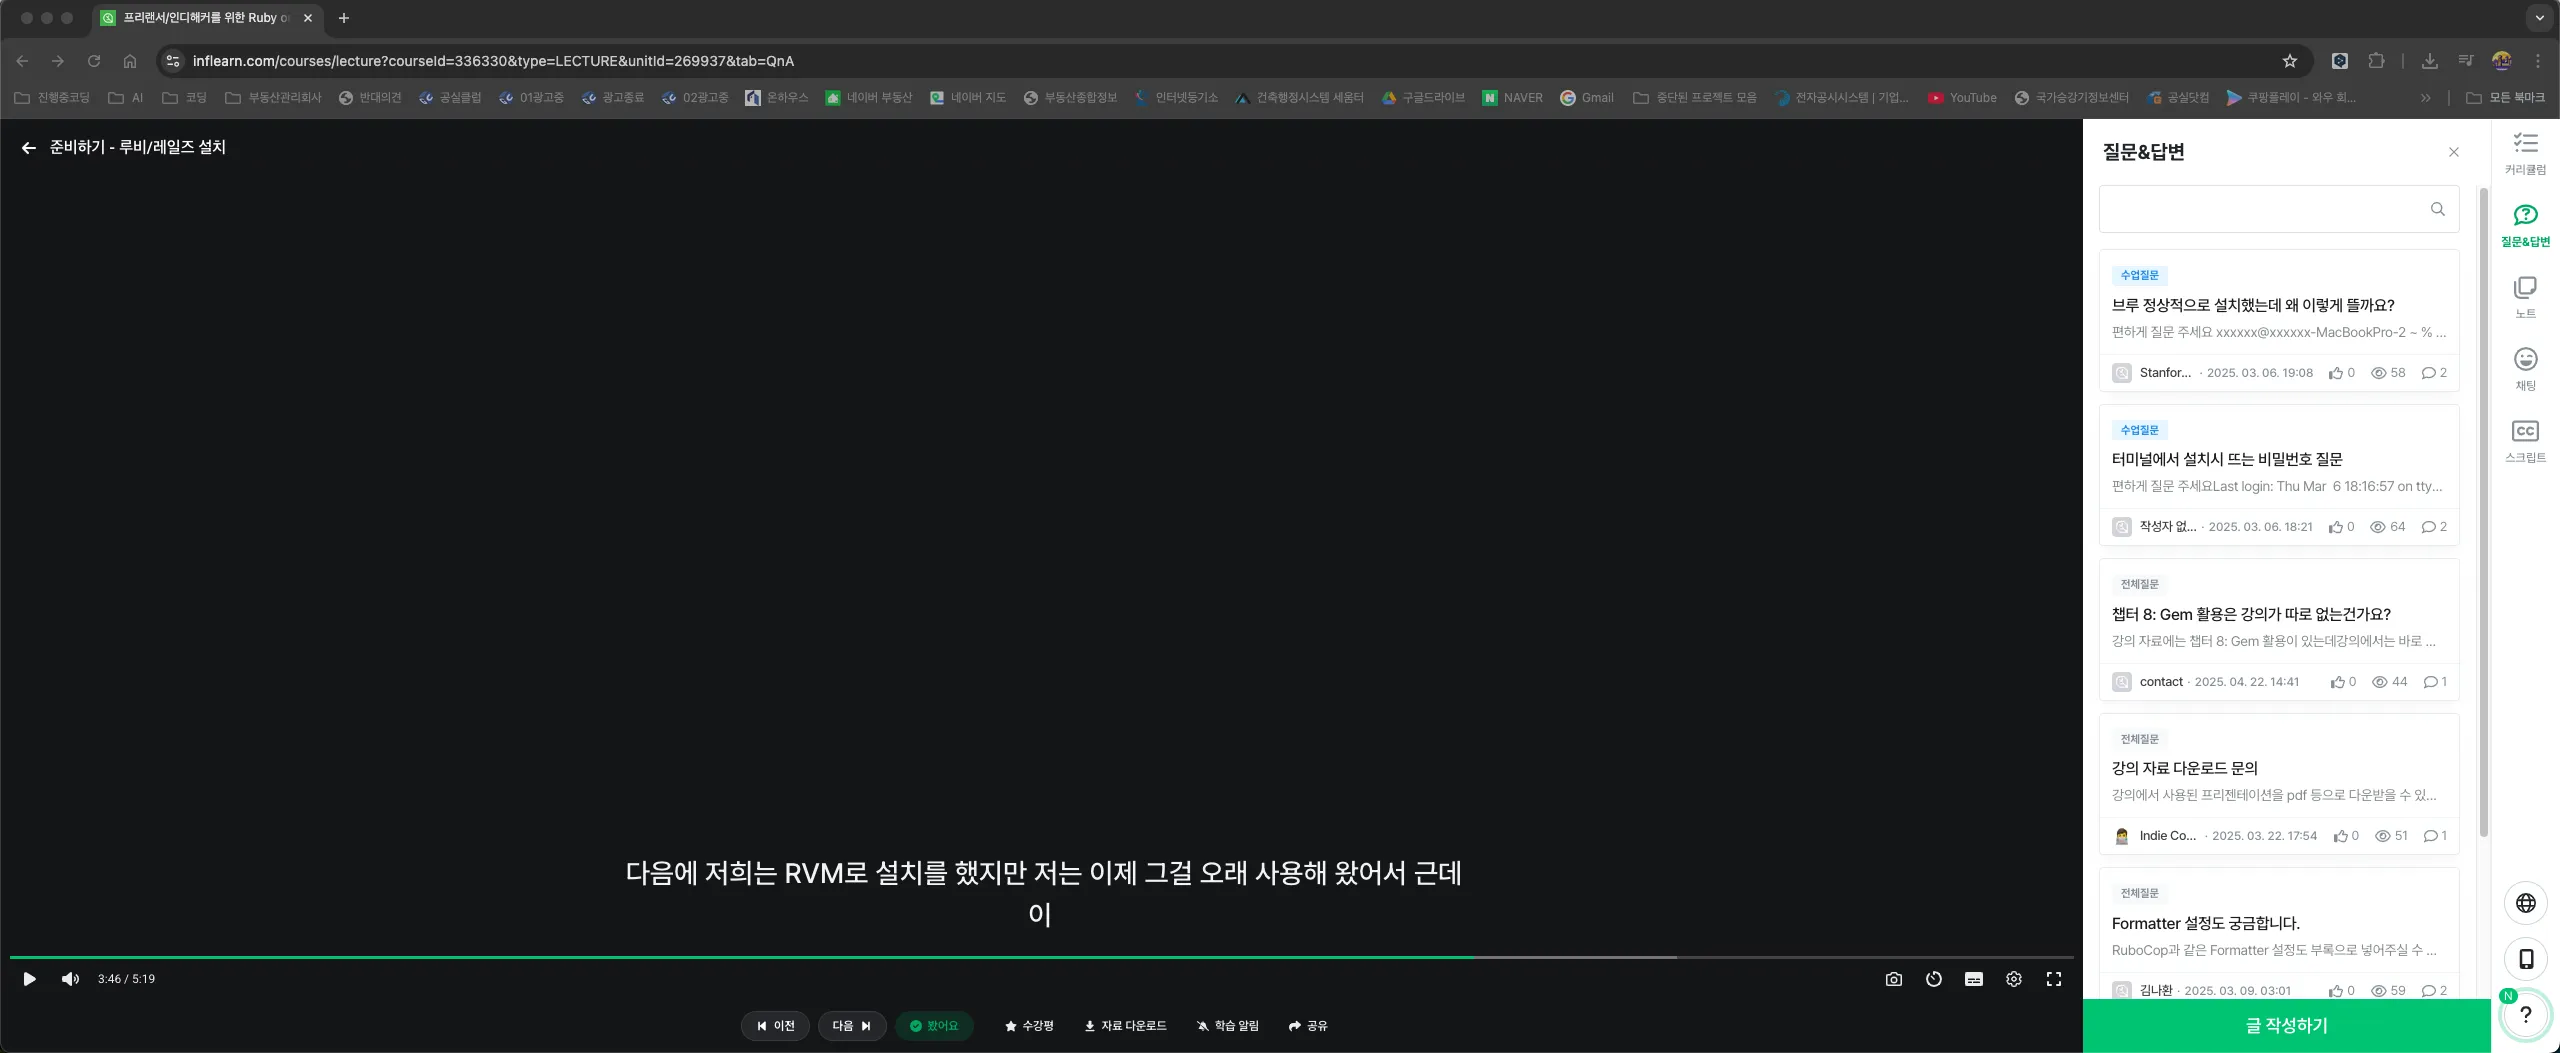Screen dimensions: 2560x1053
Task: Click the browser forward arrow
Action: (x=58, y=61)
